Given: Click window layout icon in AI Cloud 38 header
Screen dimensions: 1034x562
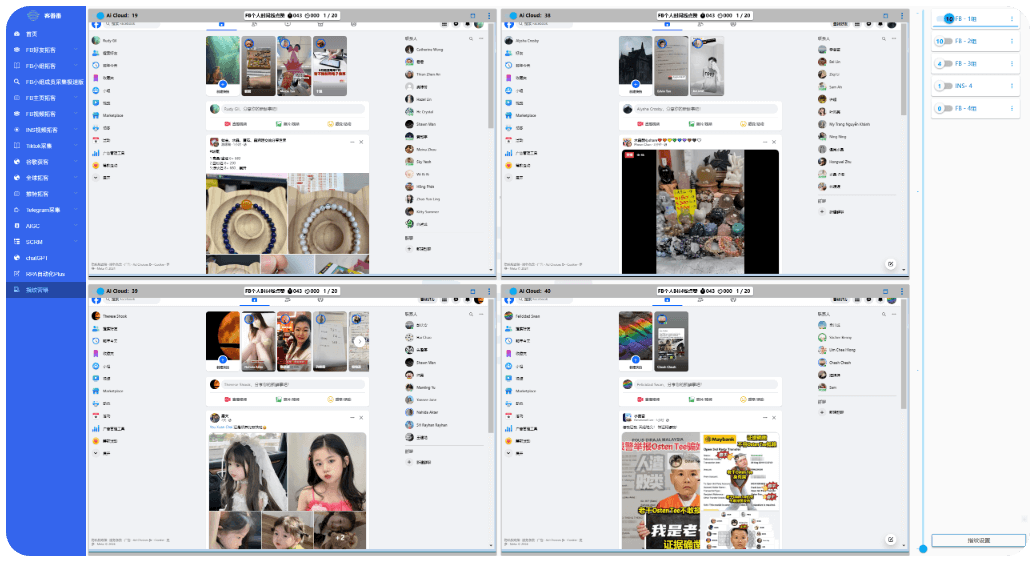Looking at the screenshot, I should pos(886,15).
